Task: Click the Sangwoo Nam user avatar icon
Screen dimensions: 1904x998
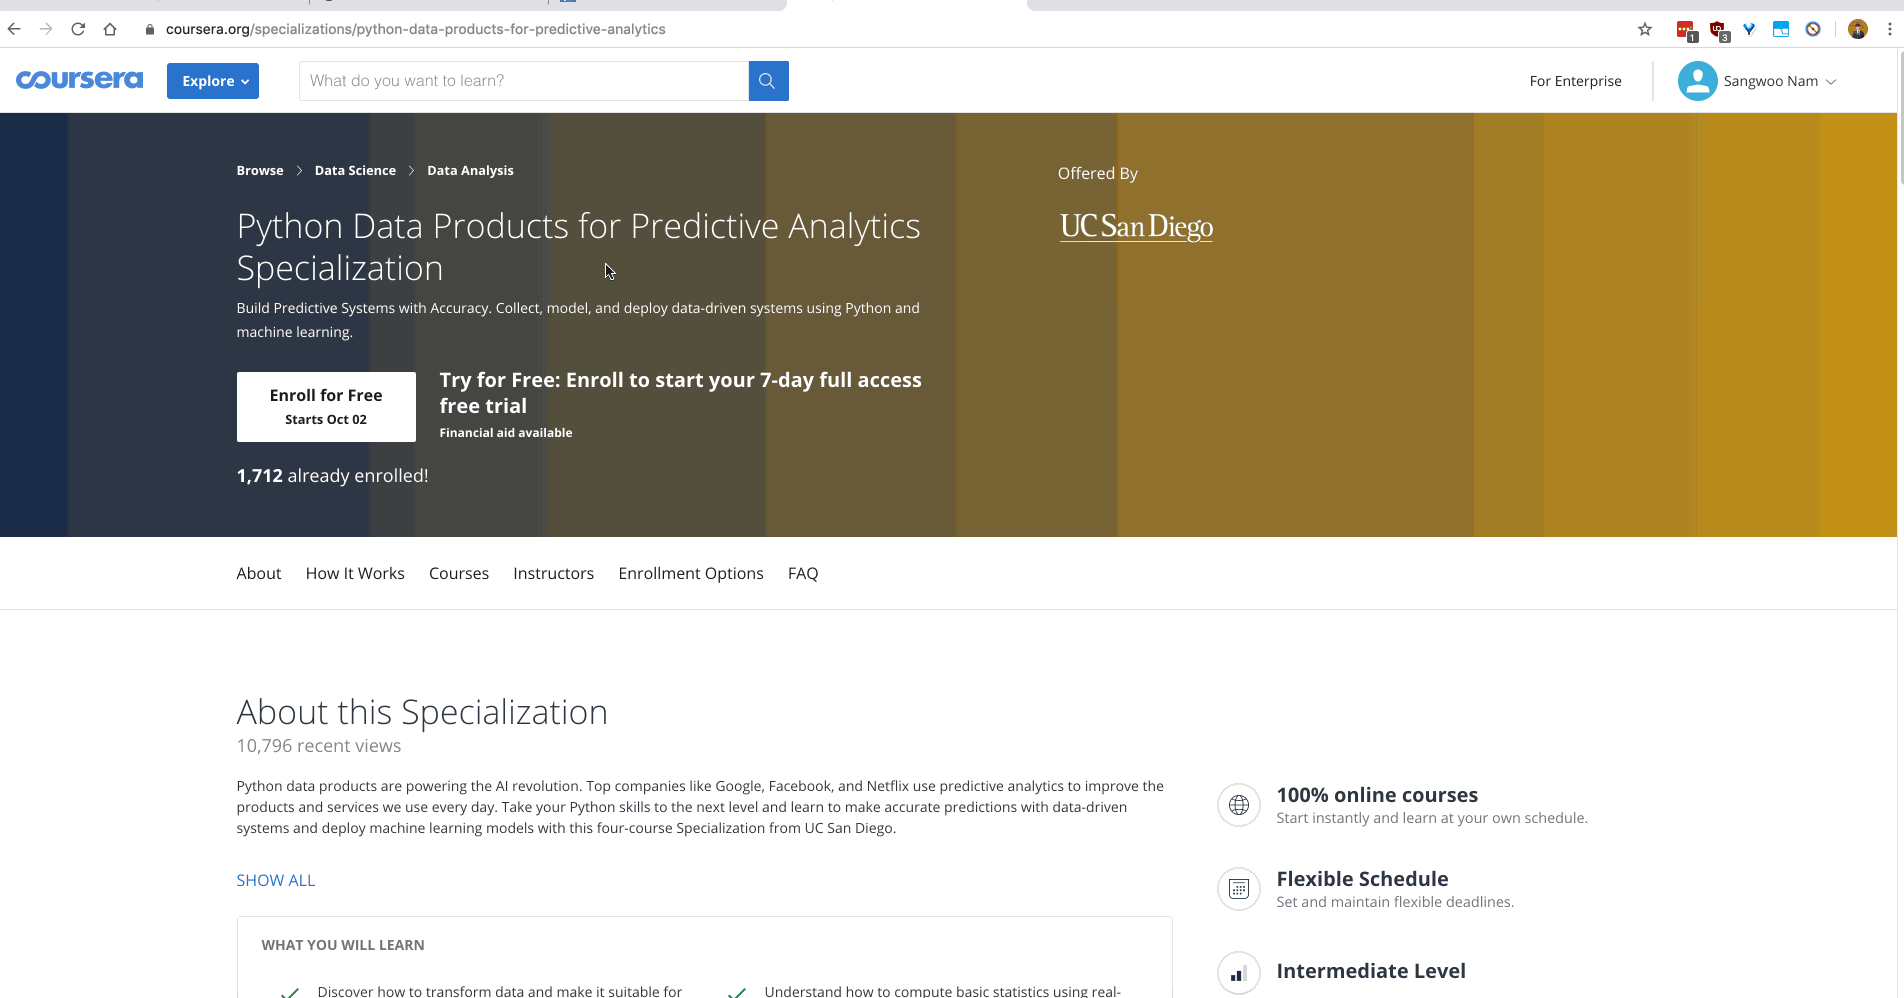Action: (1697, 81)
